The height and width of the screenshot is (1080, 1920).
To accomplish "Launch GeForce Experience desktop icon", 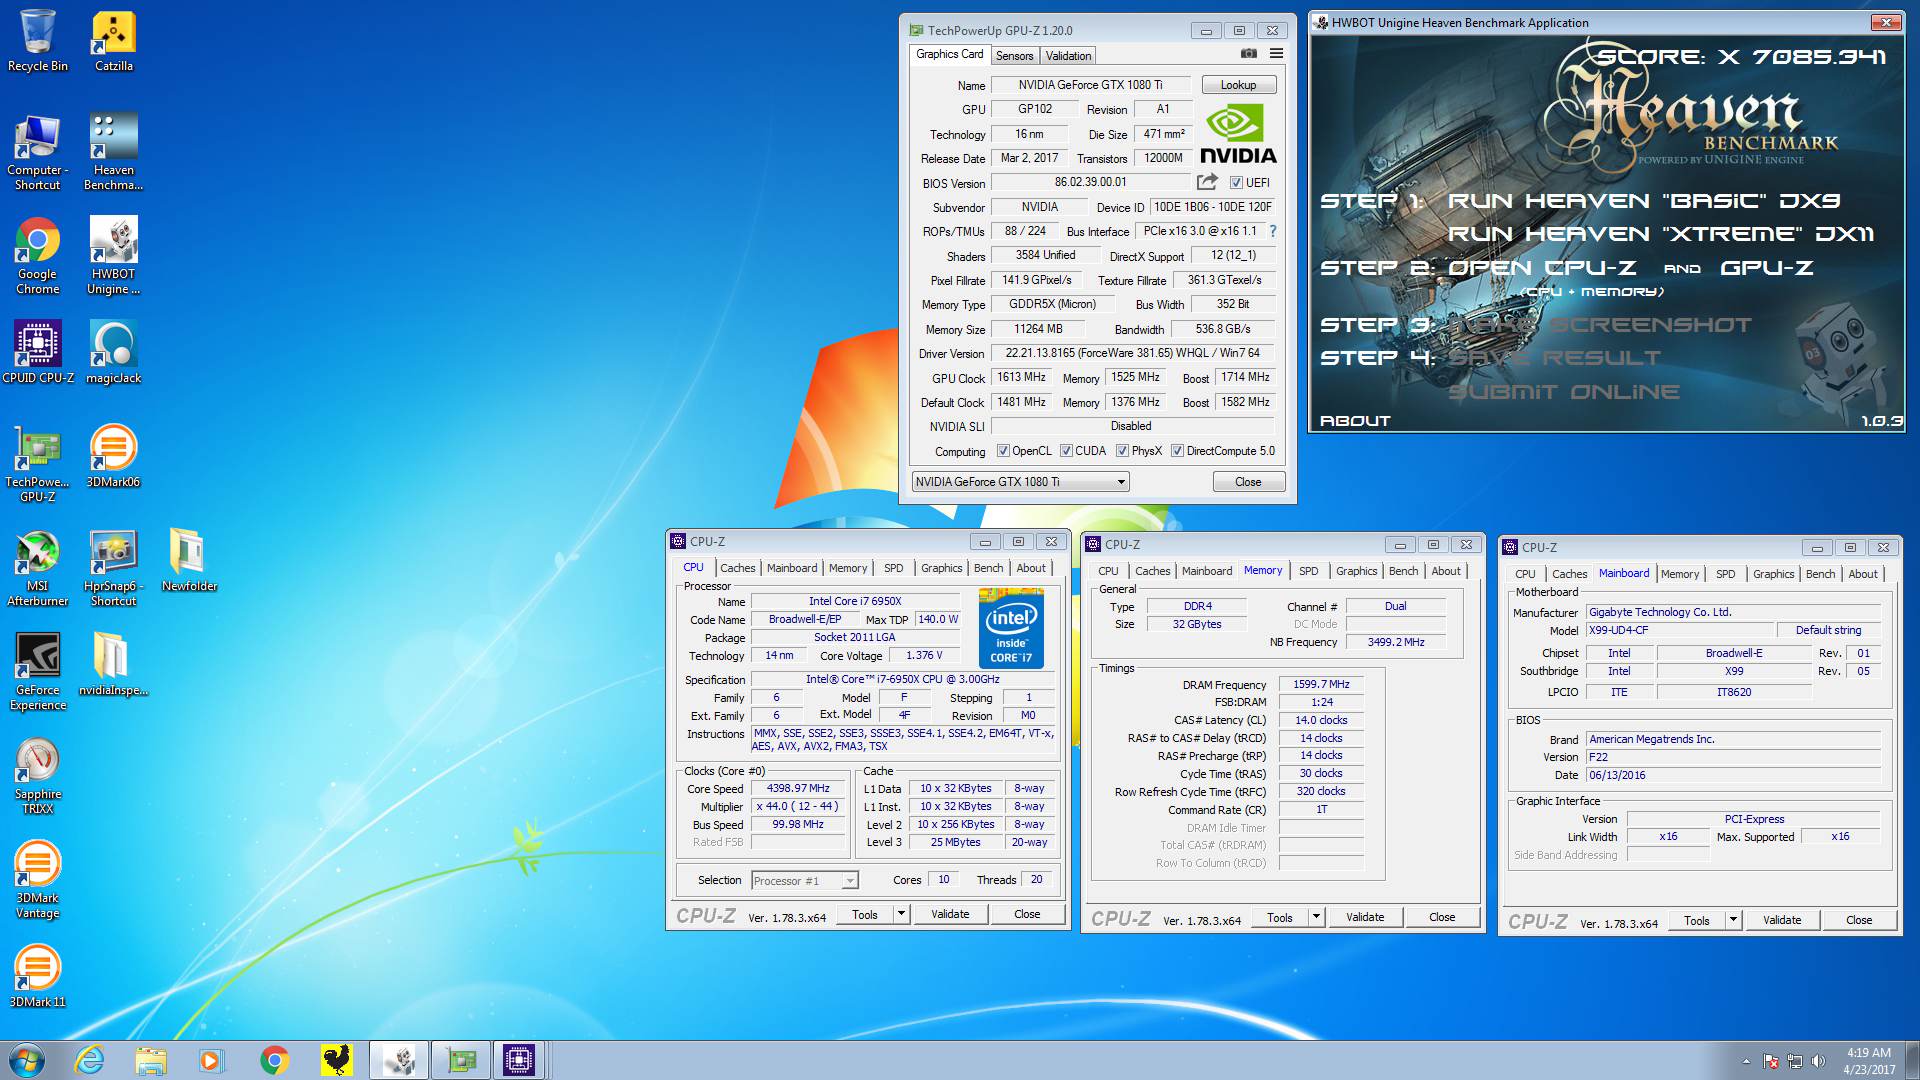I will 38,672.
